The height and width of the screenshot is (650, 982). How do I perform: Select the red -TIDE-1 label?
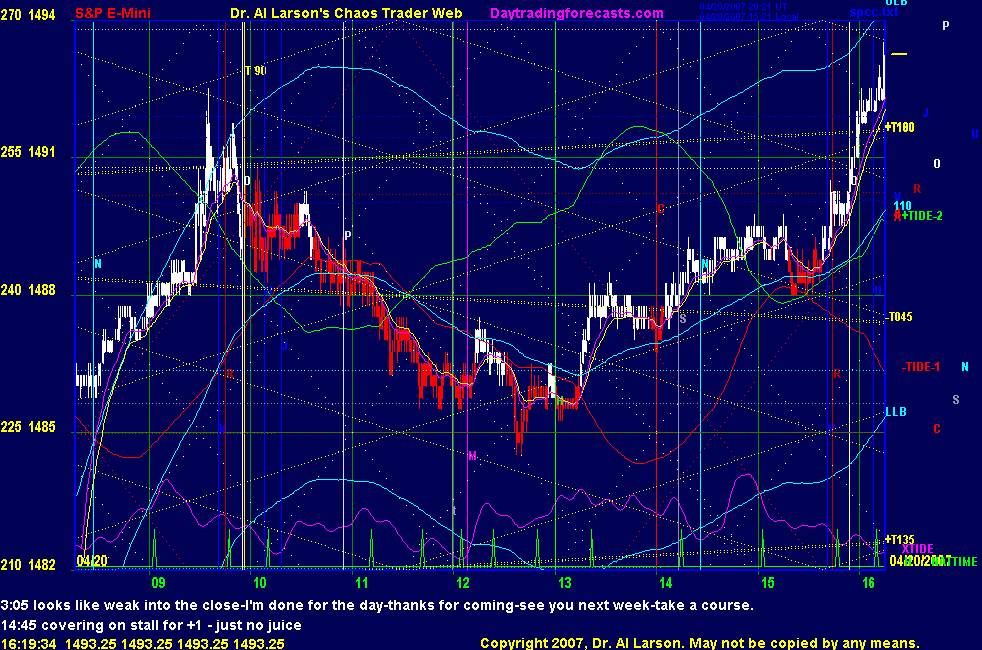coord(921,367)
